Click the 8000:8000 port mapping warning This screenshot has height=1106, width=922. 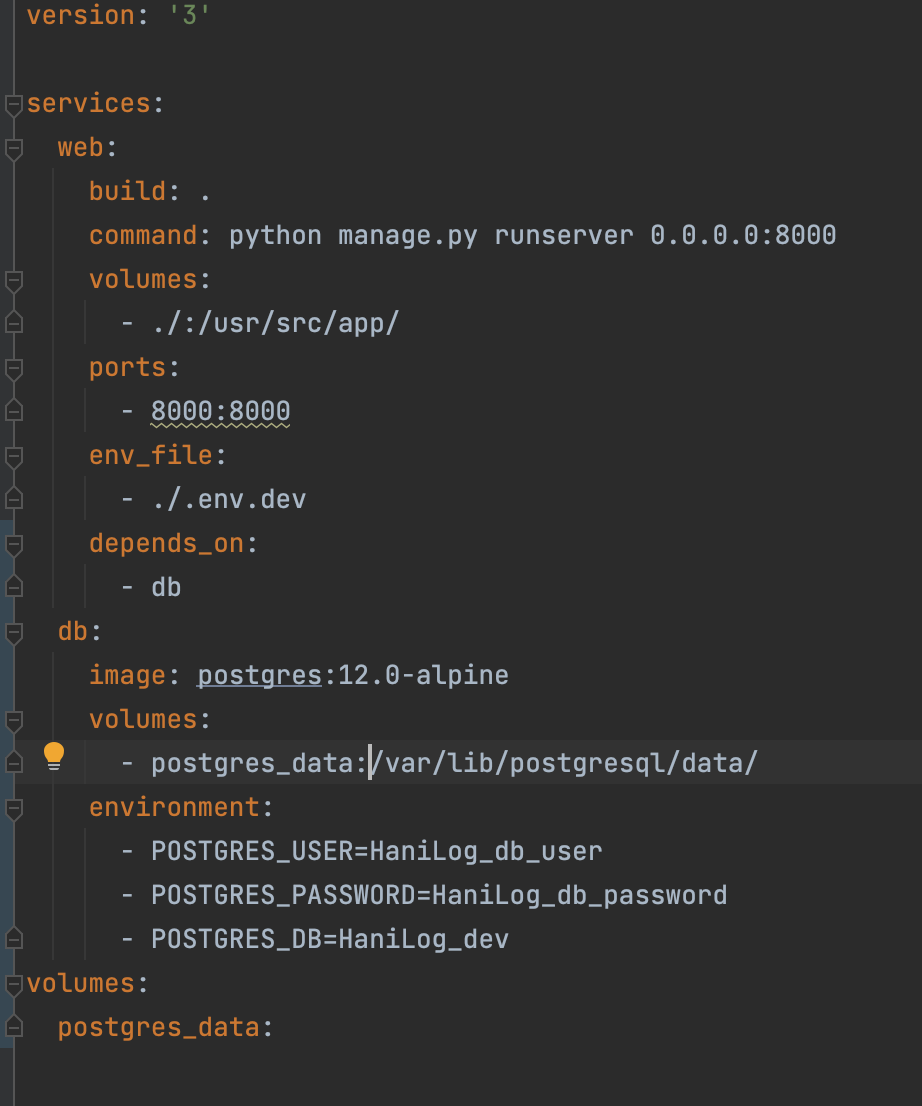pyautogui.click(x=220, y=412)
